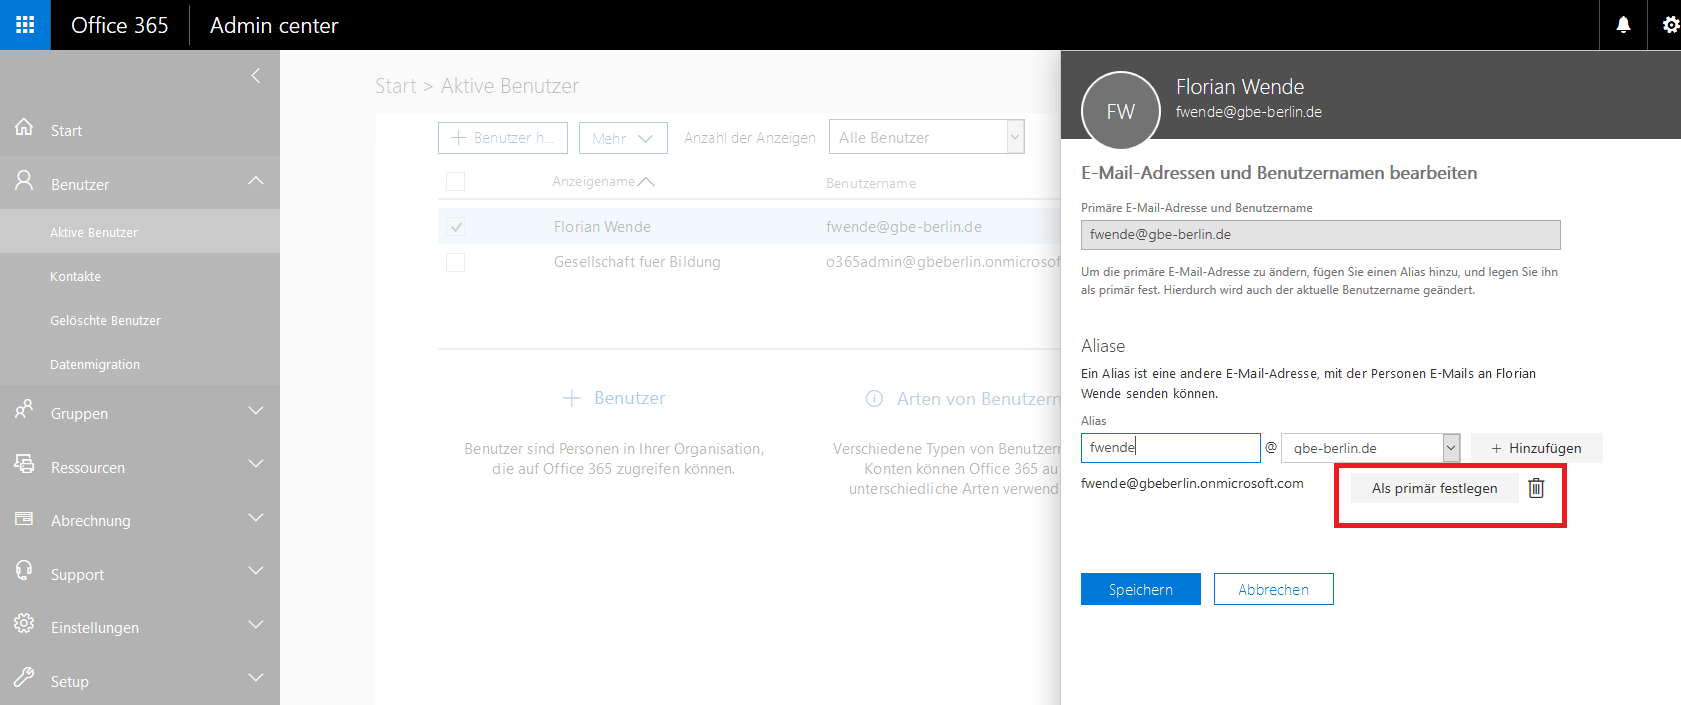The width and height of the screenshot is (1681, 705).
Task: Open settings gear icon in top bar
Action: click(1670, 25)
